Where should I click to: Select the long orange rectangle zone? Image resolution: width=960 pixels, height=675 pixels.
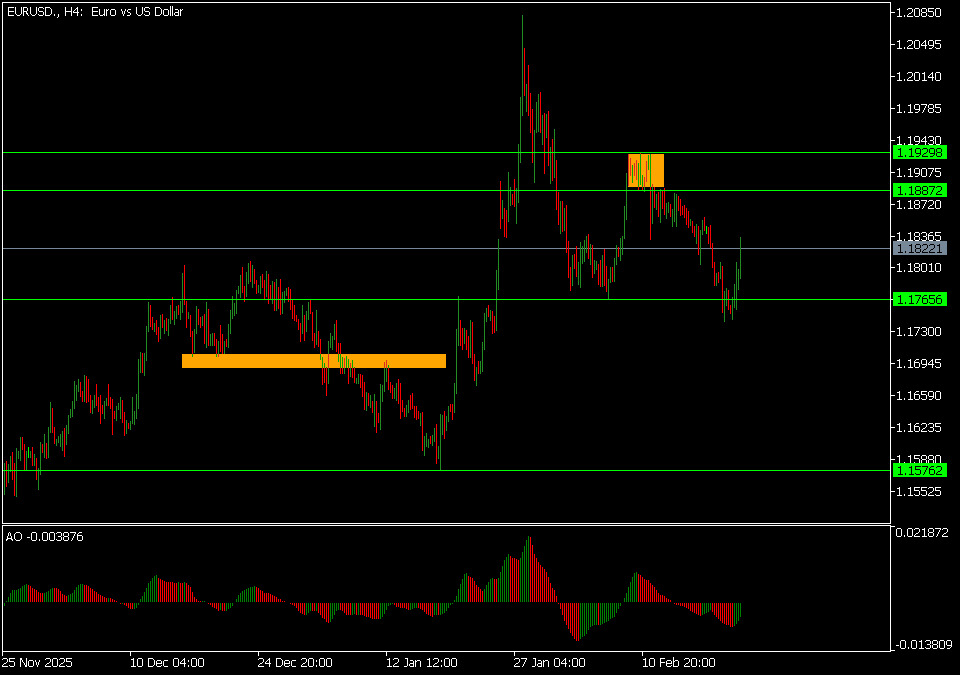tap(313, 361)
